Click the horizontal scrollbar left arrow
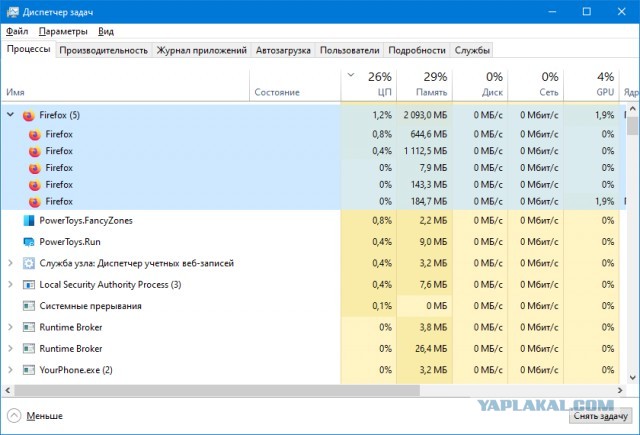Image resolution: width=640 pixels, height=435 pixels. click(8, 391)
